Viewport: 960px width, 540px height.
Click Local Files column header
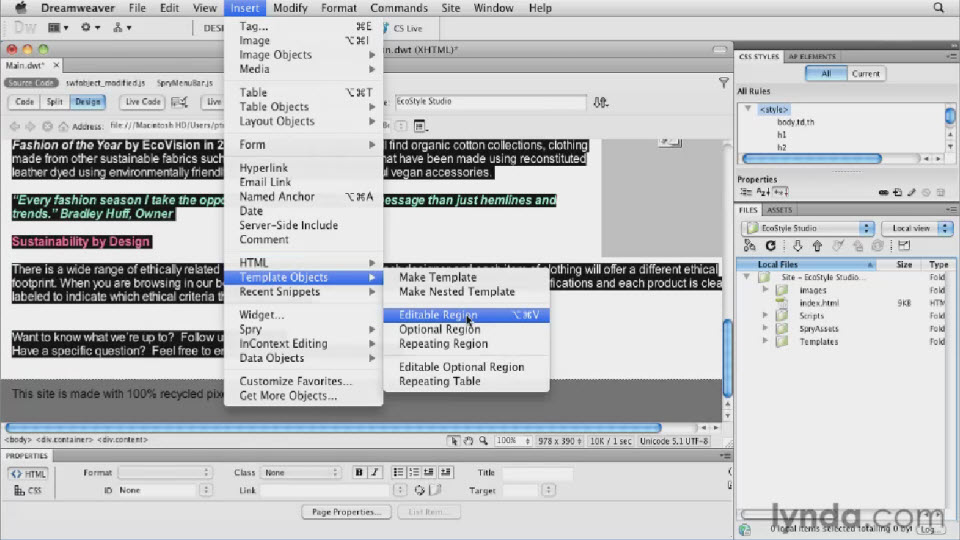(x=806, y=264)
